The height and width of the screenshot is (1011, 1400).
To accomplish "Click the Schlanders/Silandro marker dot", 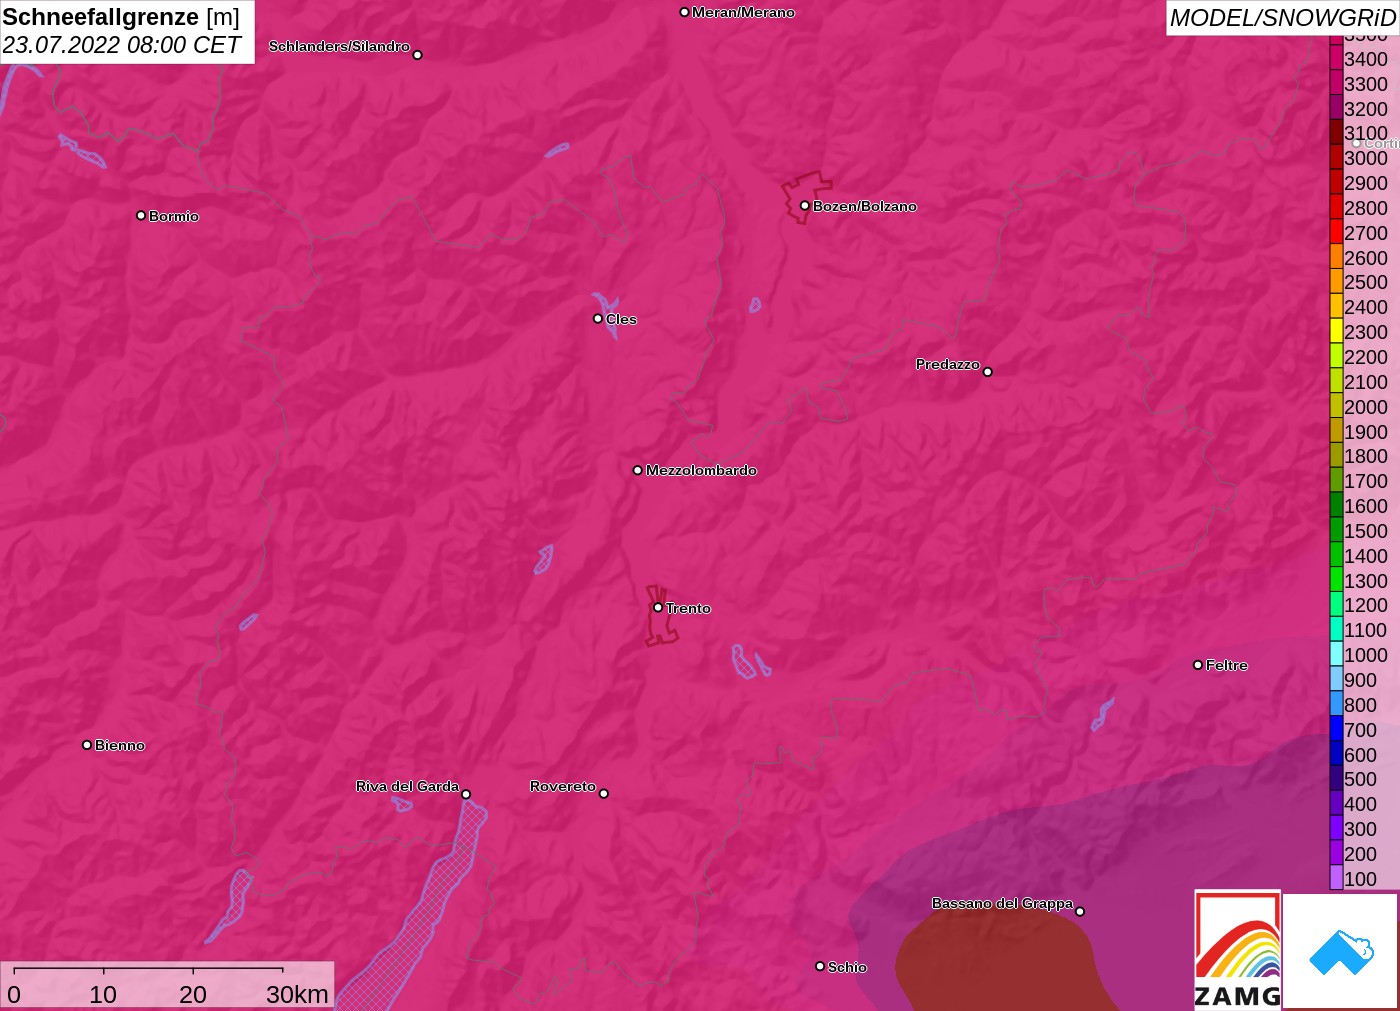I will (x=418, y=55).
